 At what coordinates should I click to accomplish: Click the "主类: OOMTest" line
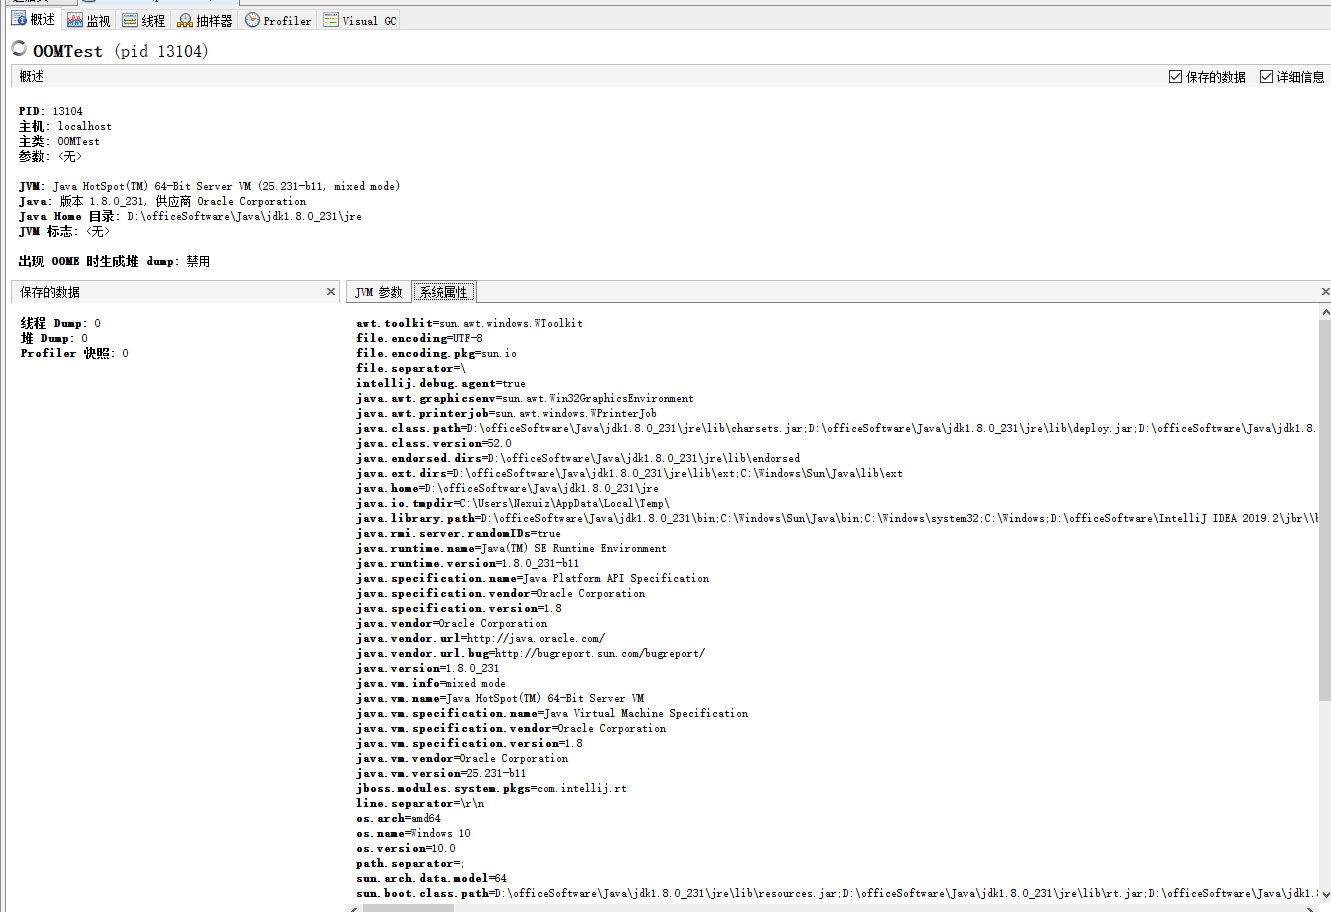click(59, 141)
